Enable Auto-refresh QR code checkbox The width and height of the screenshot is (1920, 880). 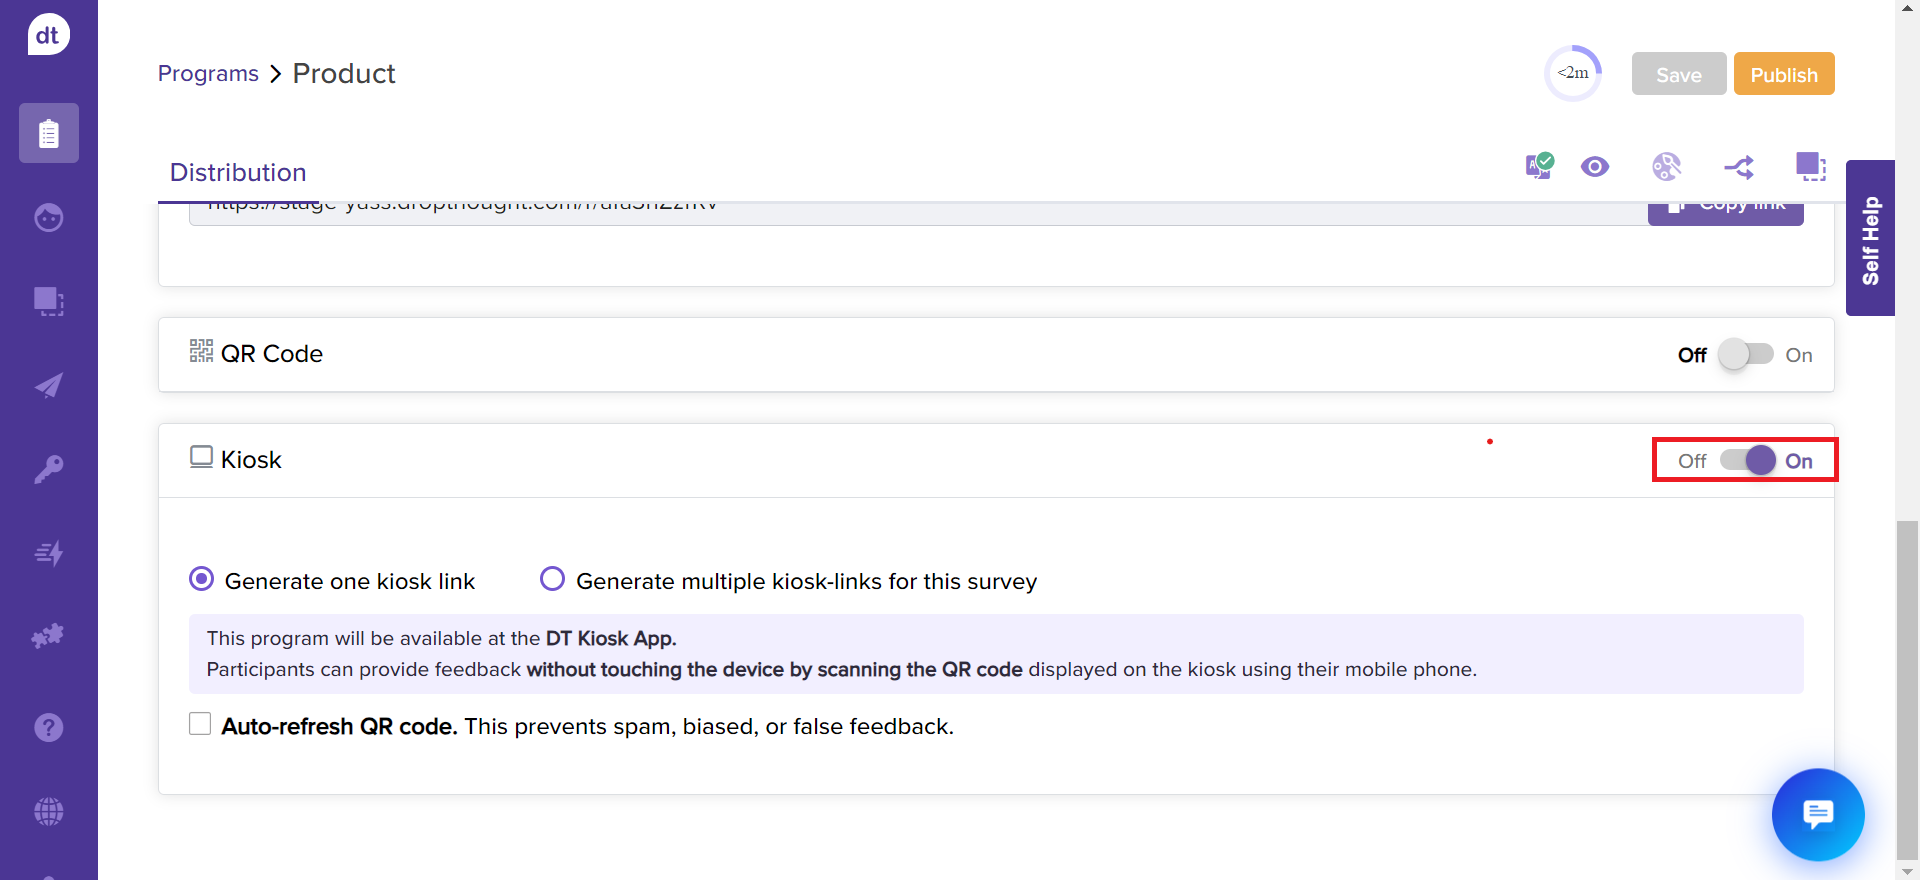click(x=200, y=724)
